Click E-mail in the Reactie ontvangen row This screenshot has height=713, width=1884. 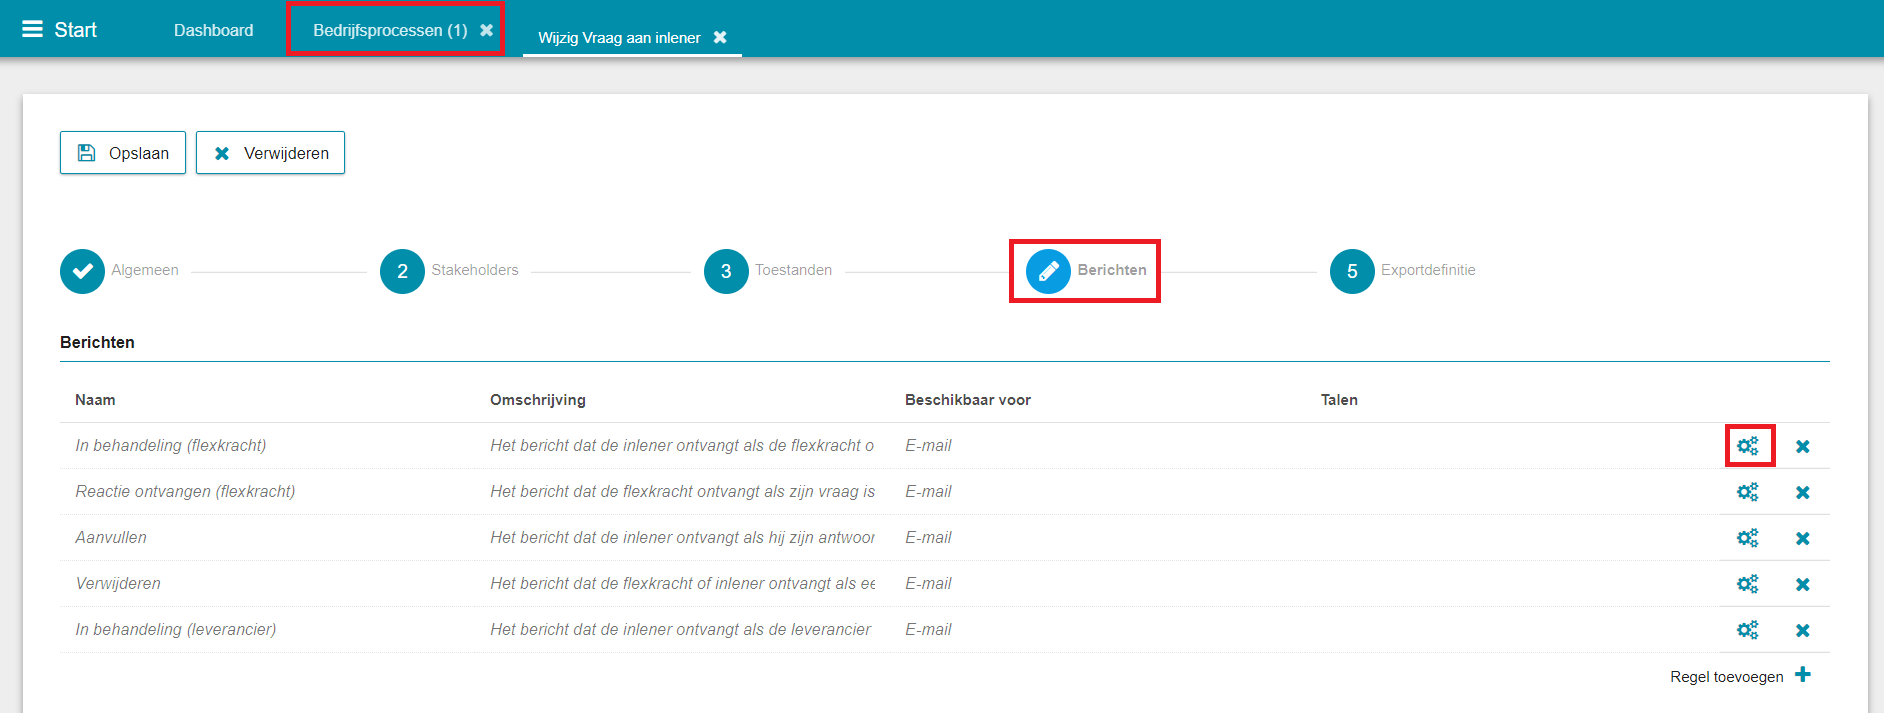[x=928, y=491]
